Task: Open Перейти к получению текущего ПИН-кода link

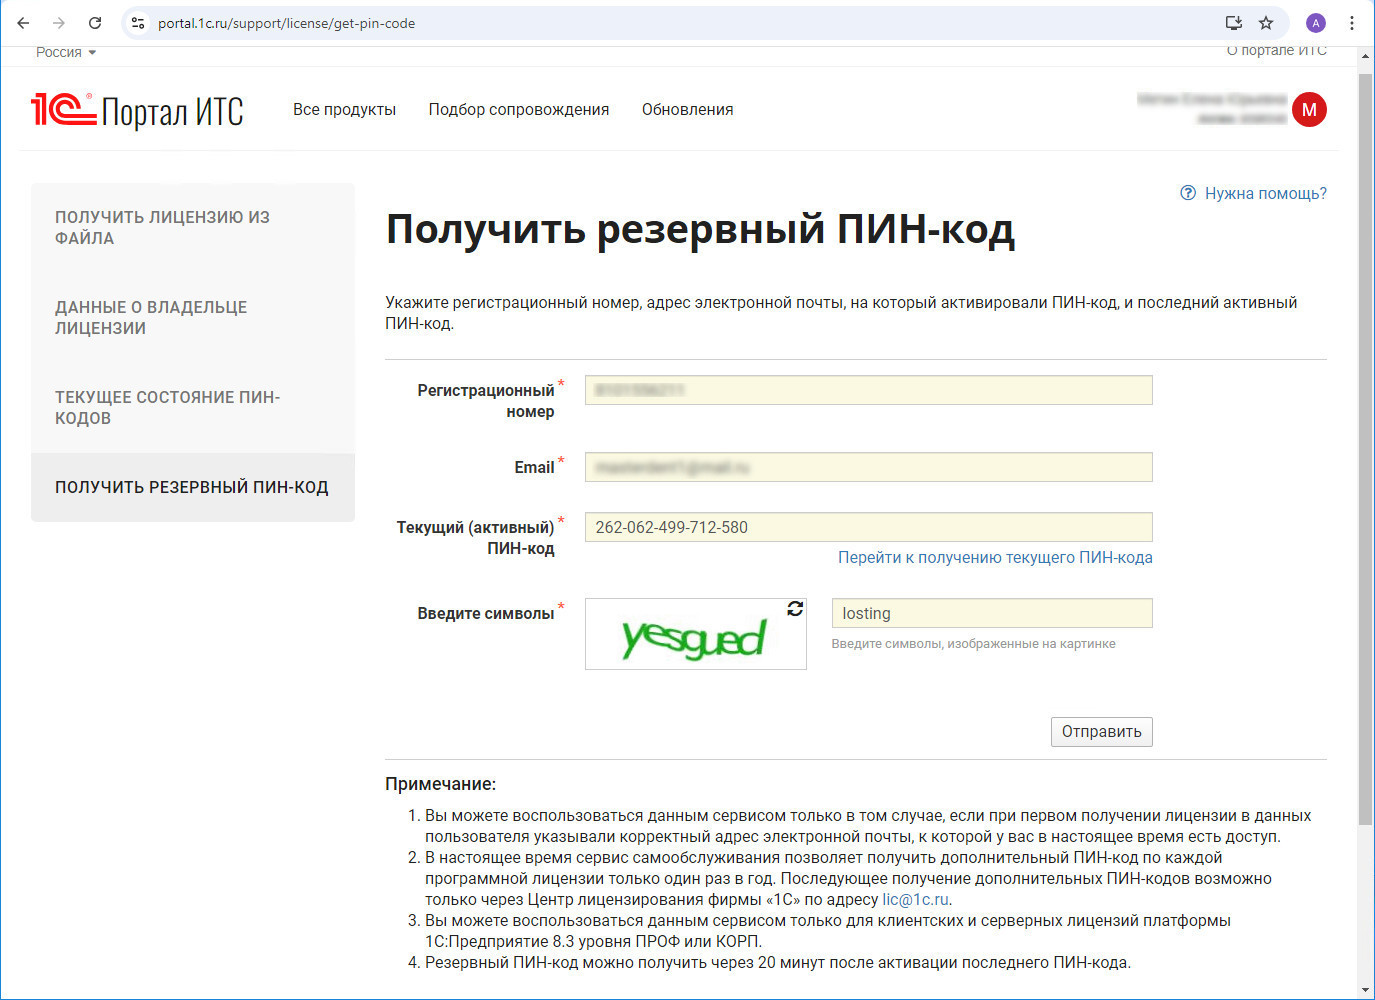Action: click(995, 558)
